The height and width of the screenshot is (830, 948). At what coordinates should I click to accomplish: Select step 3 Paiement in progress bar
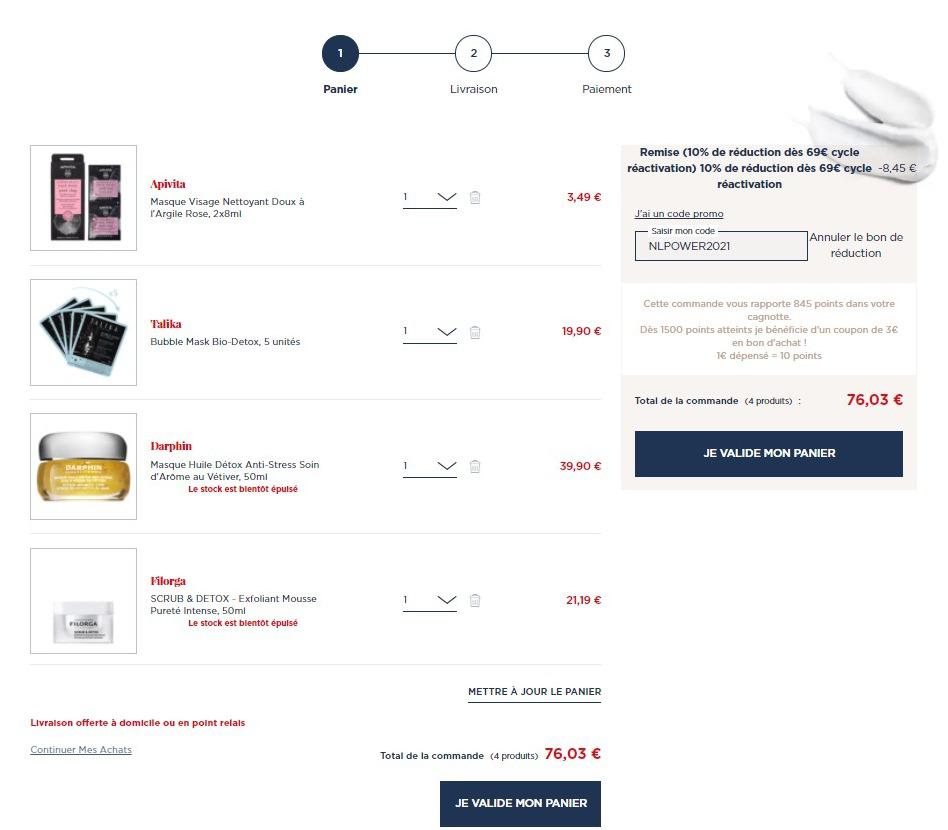pyautogui.click(x=606, y=53)
